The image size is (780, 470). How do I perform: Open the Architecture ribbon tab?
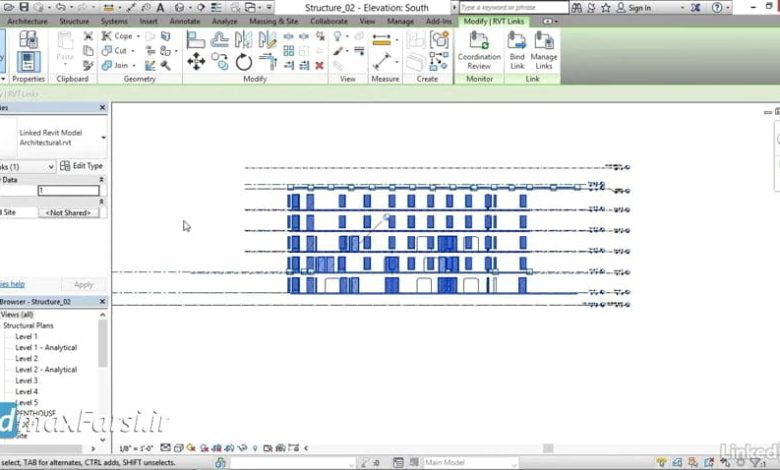click(27, 21)
